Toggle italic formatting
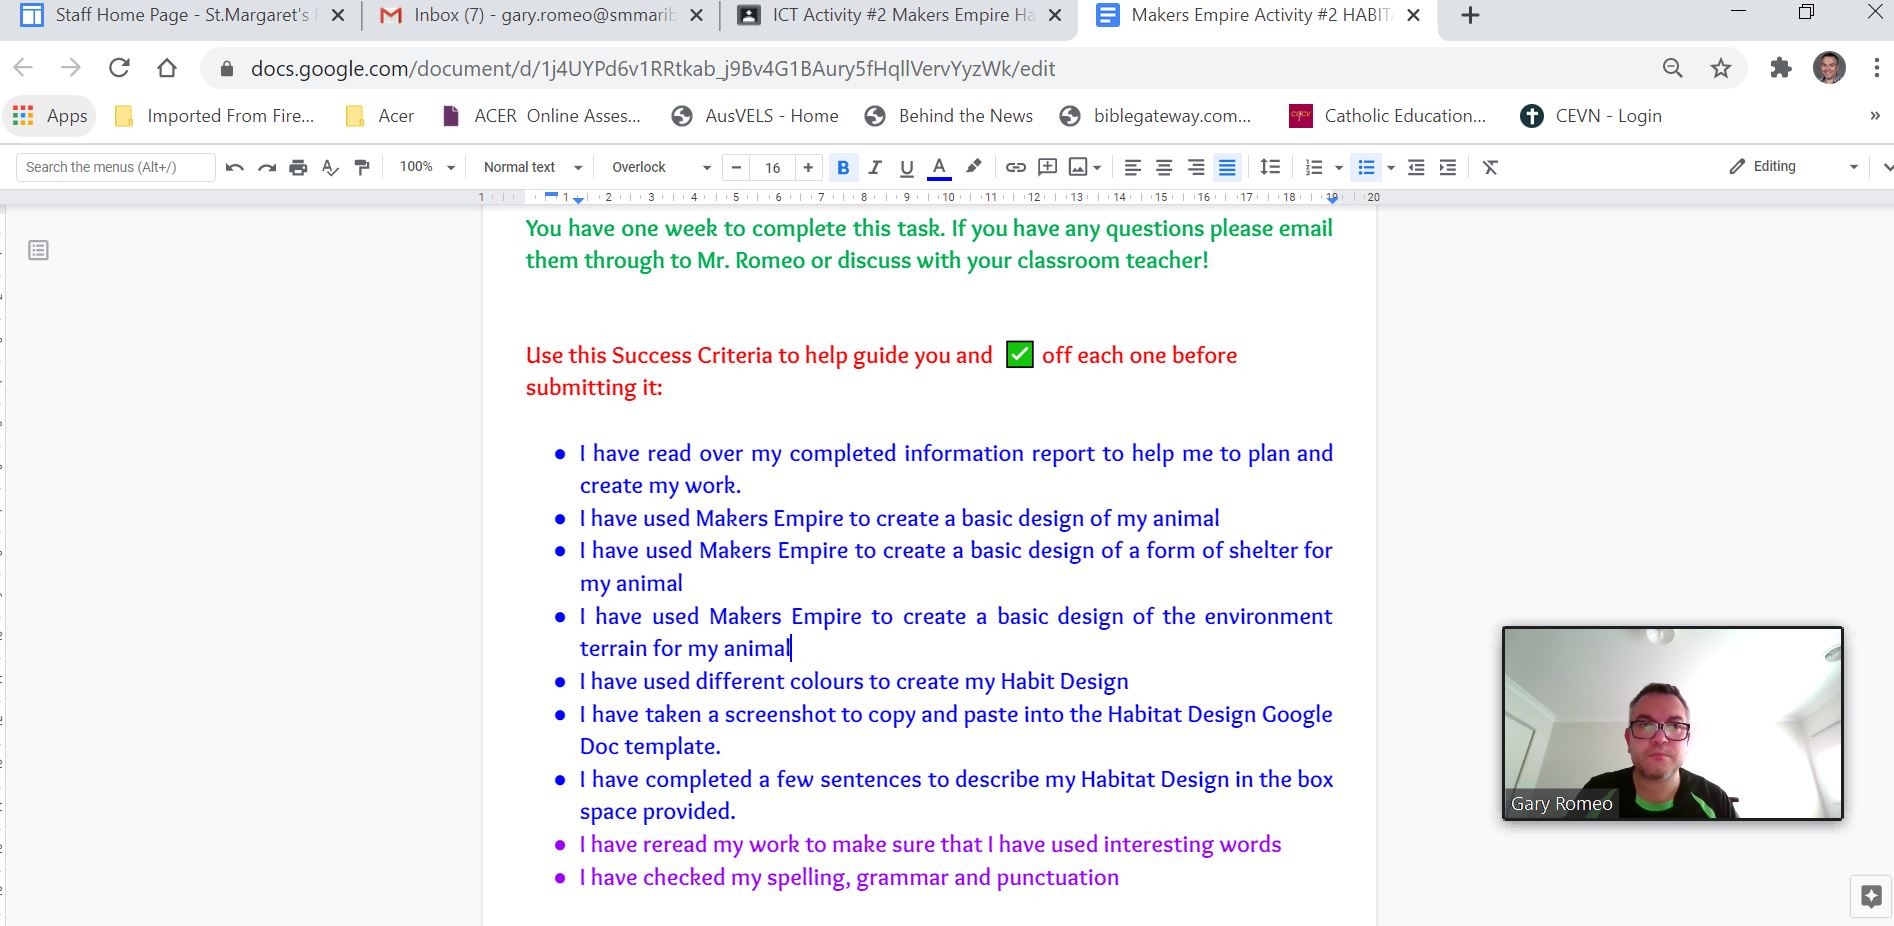The width and height of the screenshot is (1894, 926). pos(875,167)
